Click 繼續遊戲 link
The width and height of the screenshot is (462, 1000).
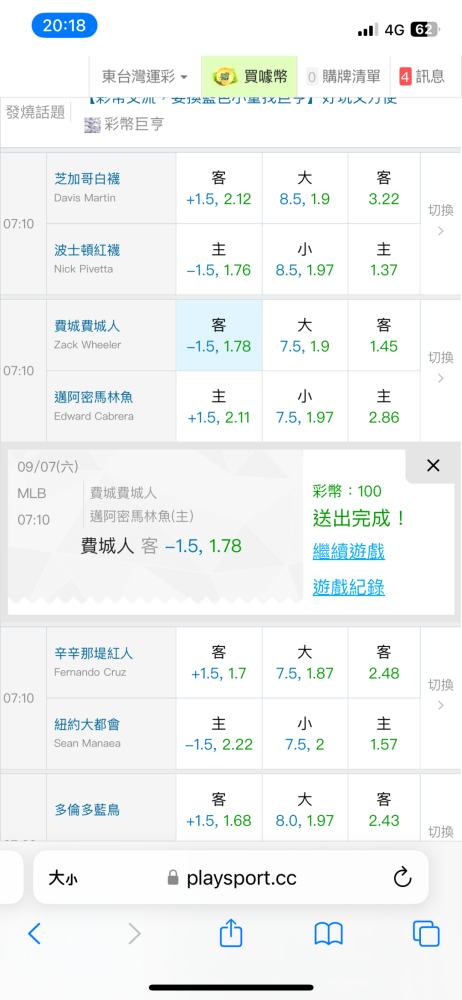(x=348, y=551)
